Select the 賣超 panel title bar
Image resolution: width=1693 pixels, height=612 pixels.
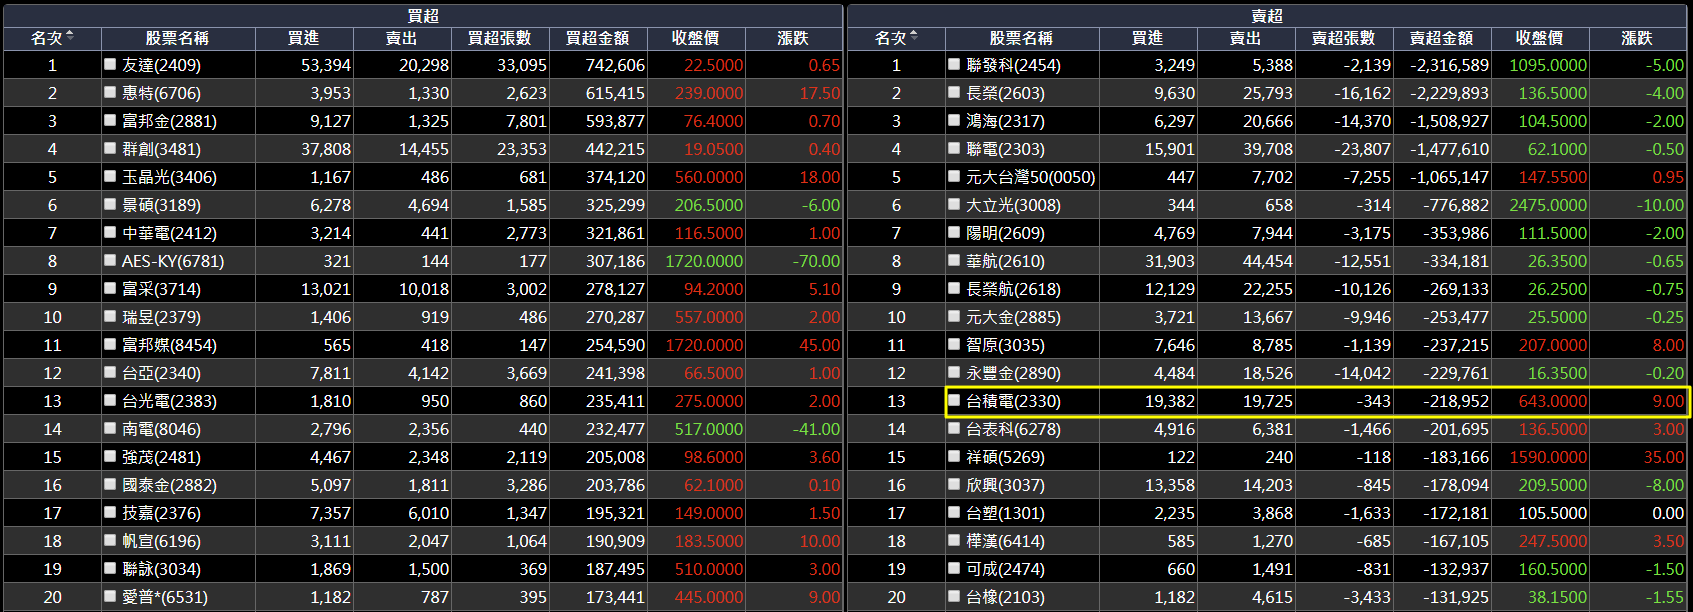(x=1267, y=15)
